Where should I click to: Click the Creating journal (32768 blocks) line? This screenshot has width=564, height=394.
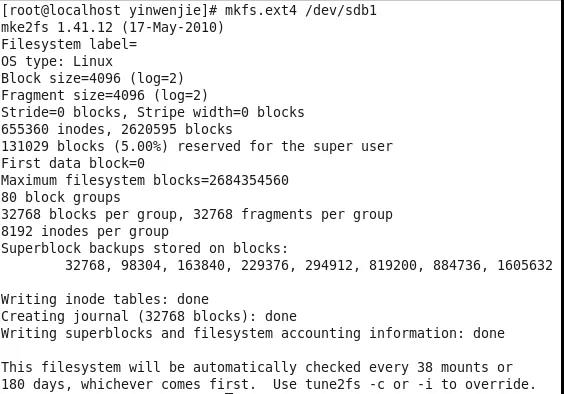149,316
